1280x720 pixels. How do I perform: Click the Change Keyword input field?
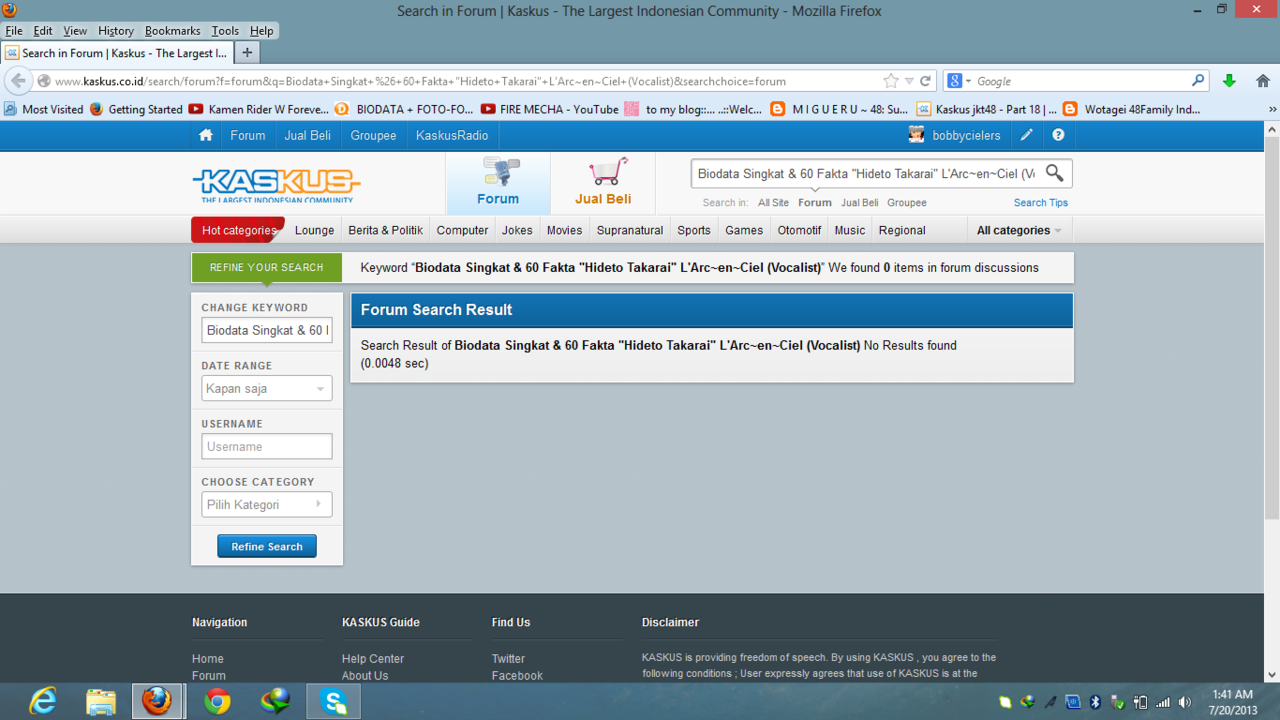(266, 330)
